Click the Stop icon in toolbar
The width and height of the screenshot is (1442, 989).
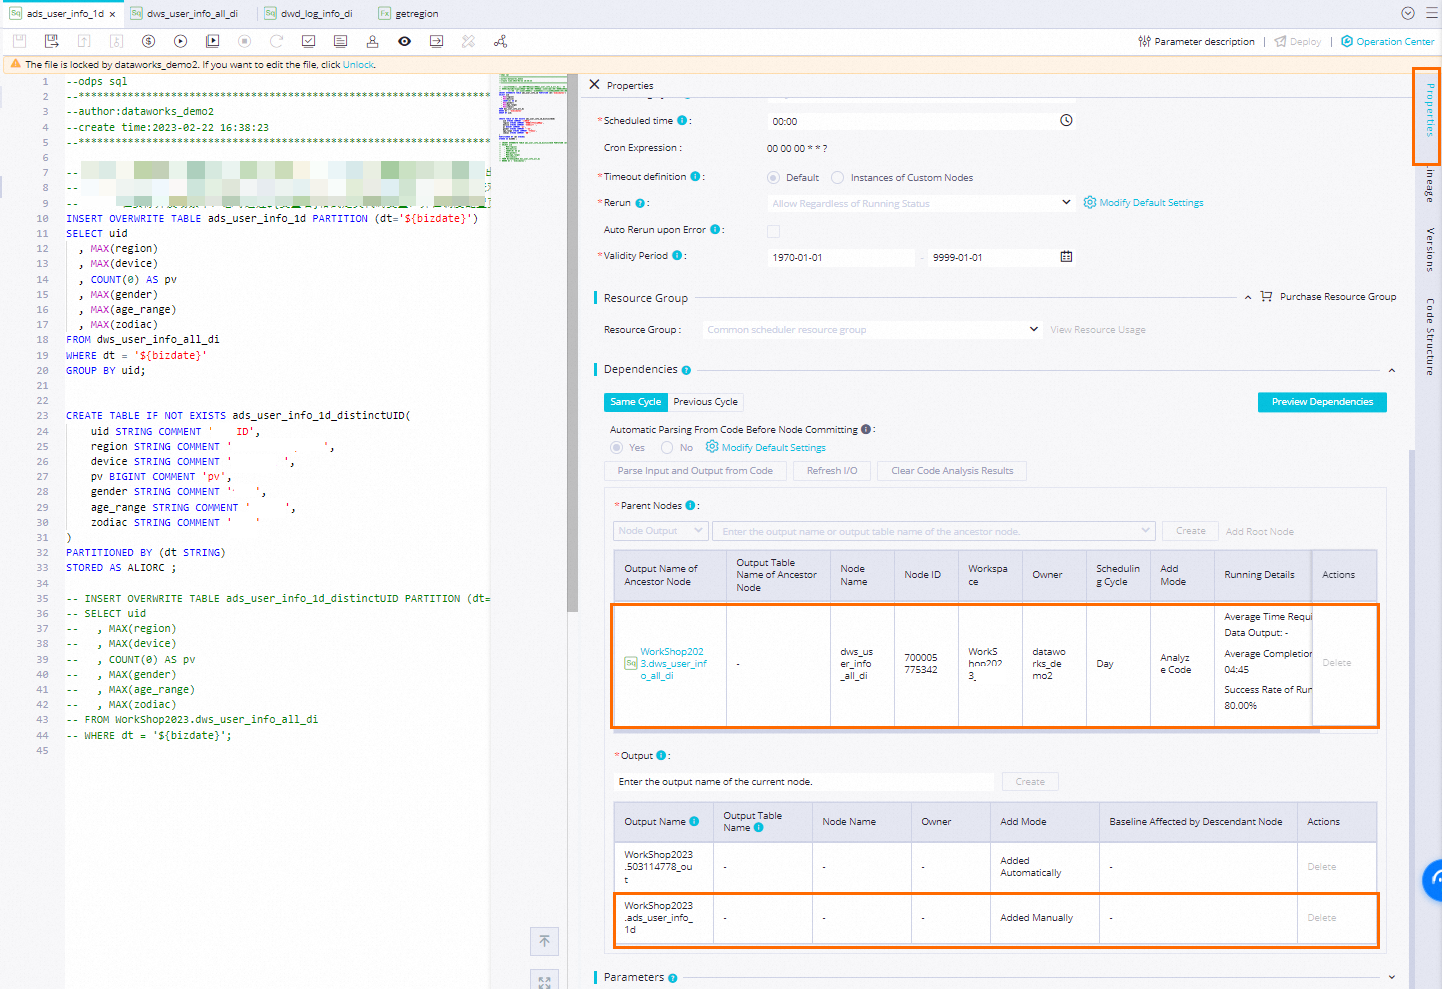tap(244, 41)
